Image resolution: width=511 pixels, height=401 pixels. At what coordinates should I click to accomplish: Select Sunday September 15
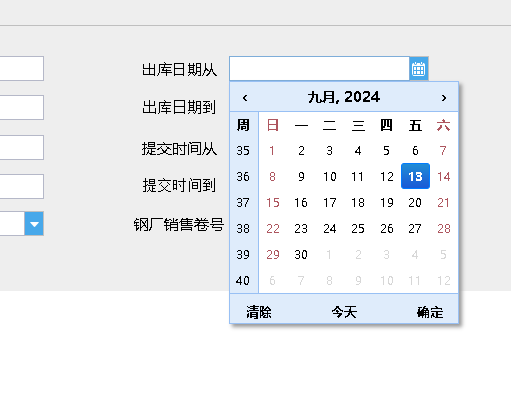tap(272, 202)
